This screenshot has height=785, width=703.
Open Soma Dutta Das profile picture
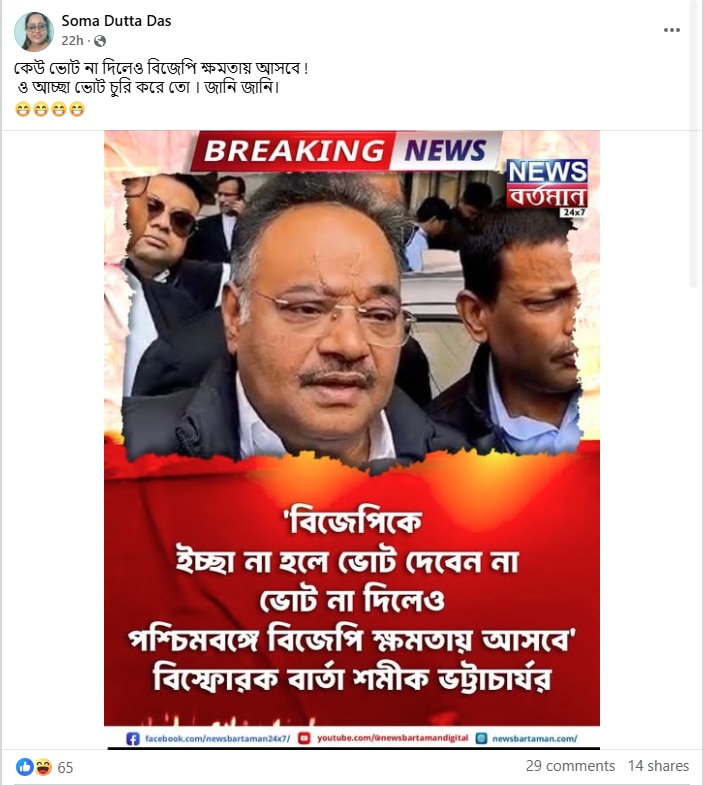coord(34,31)
